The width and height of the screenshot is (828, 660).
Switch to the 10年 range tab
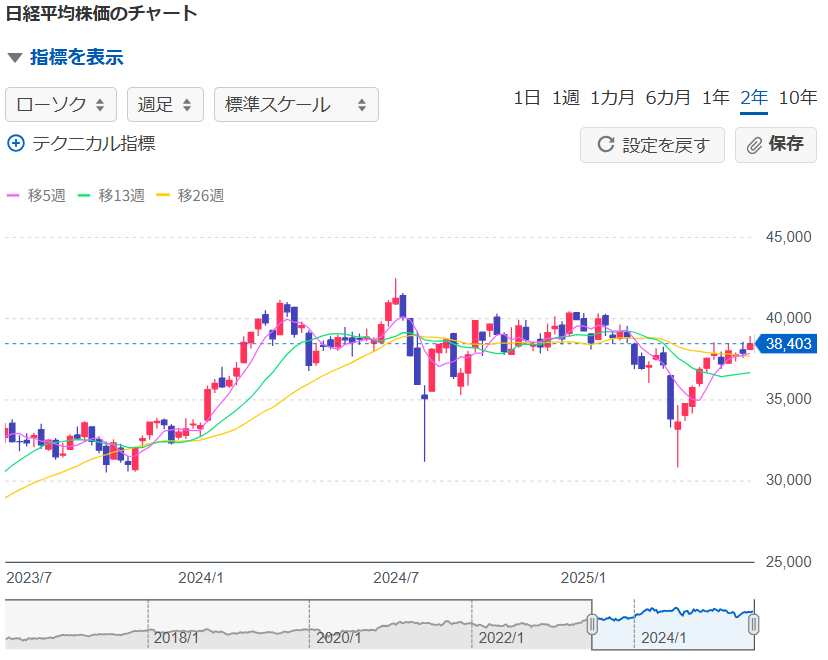click(798, 98)
